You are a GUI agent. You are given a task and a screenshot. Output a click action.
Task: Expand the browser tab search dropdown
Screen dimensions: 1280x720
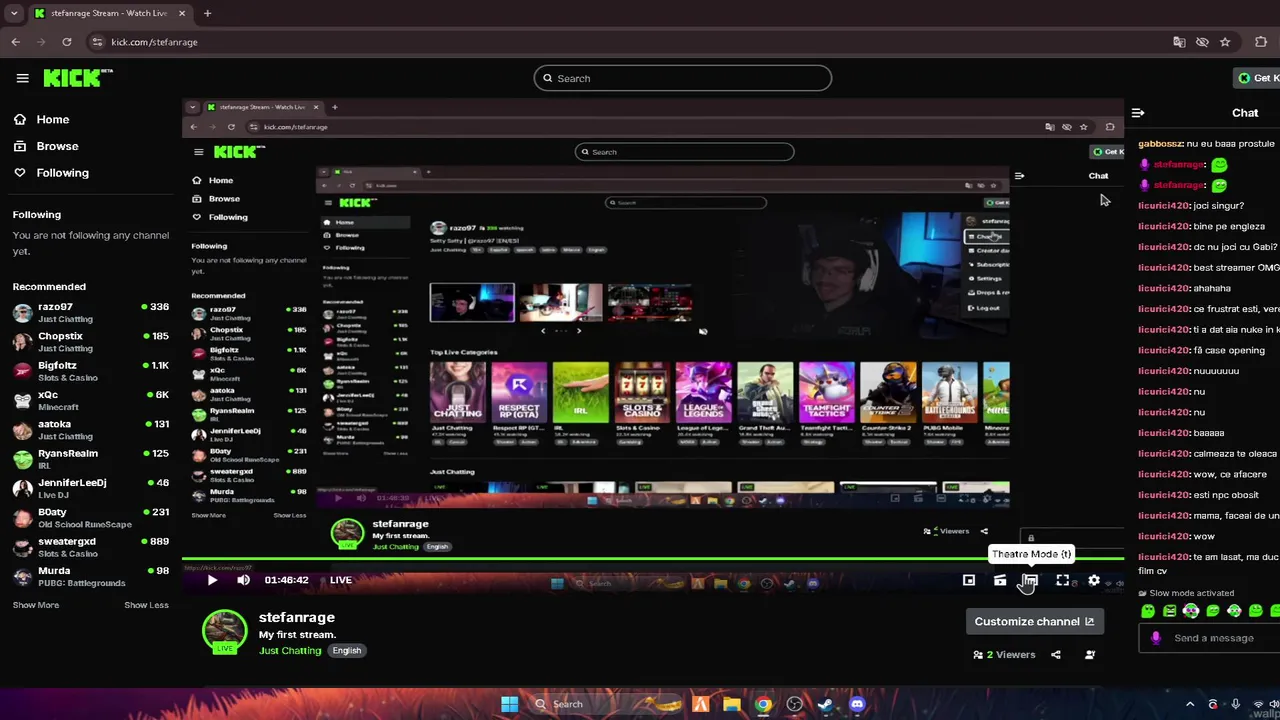[14, 13]
